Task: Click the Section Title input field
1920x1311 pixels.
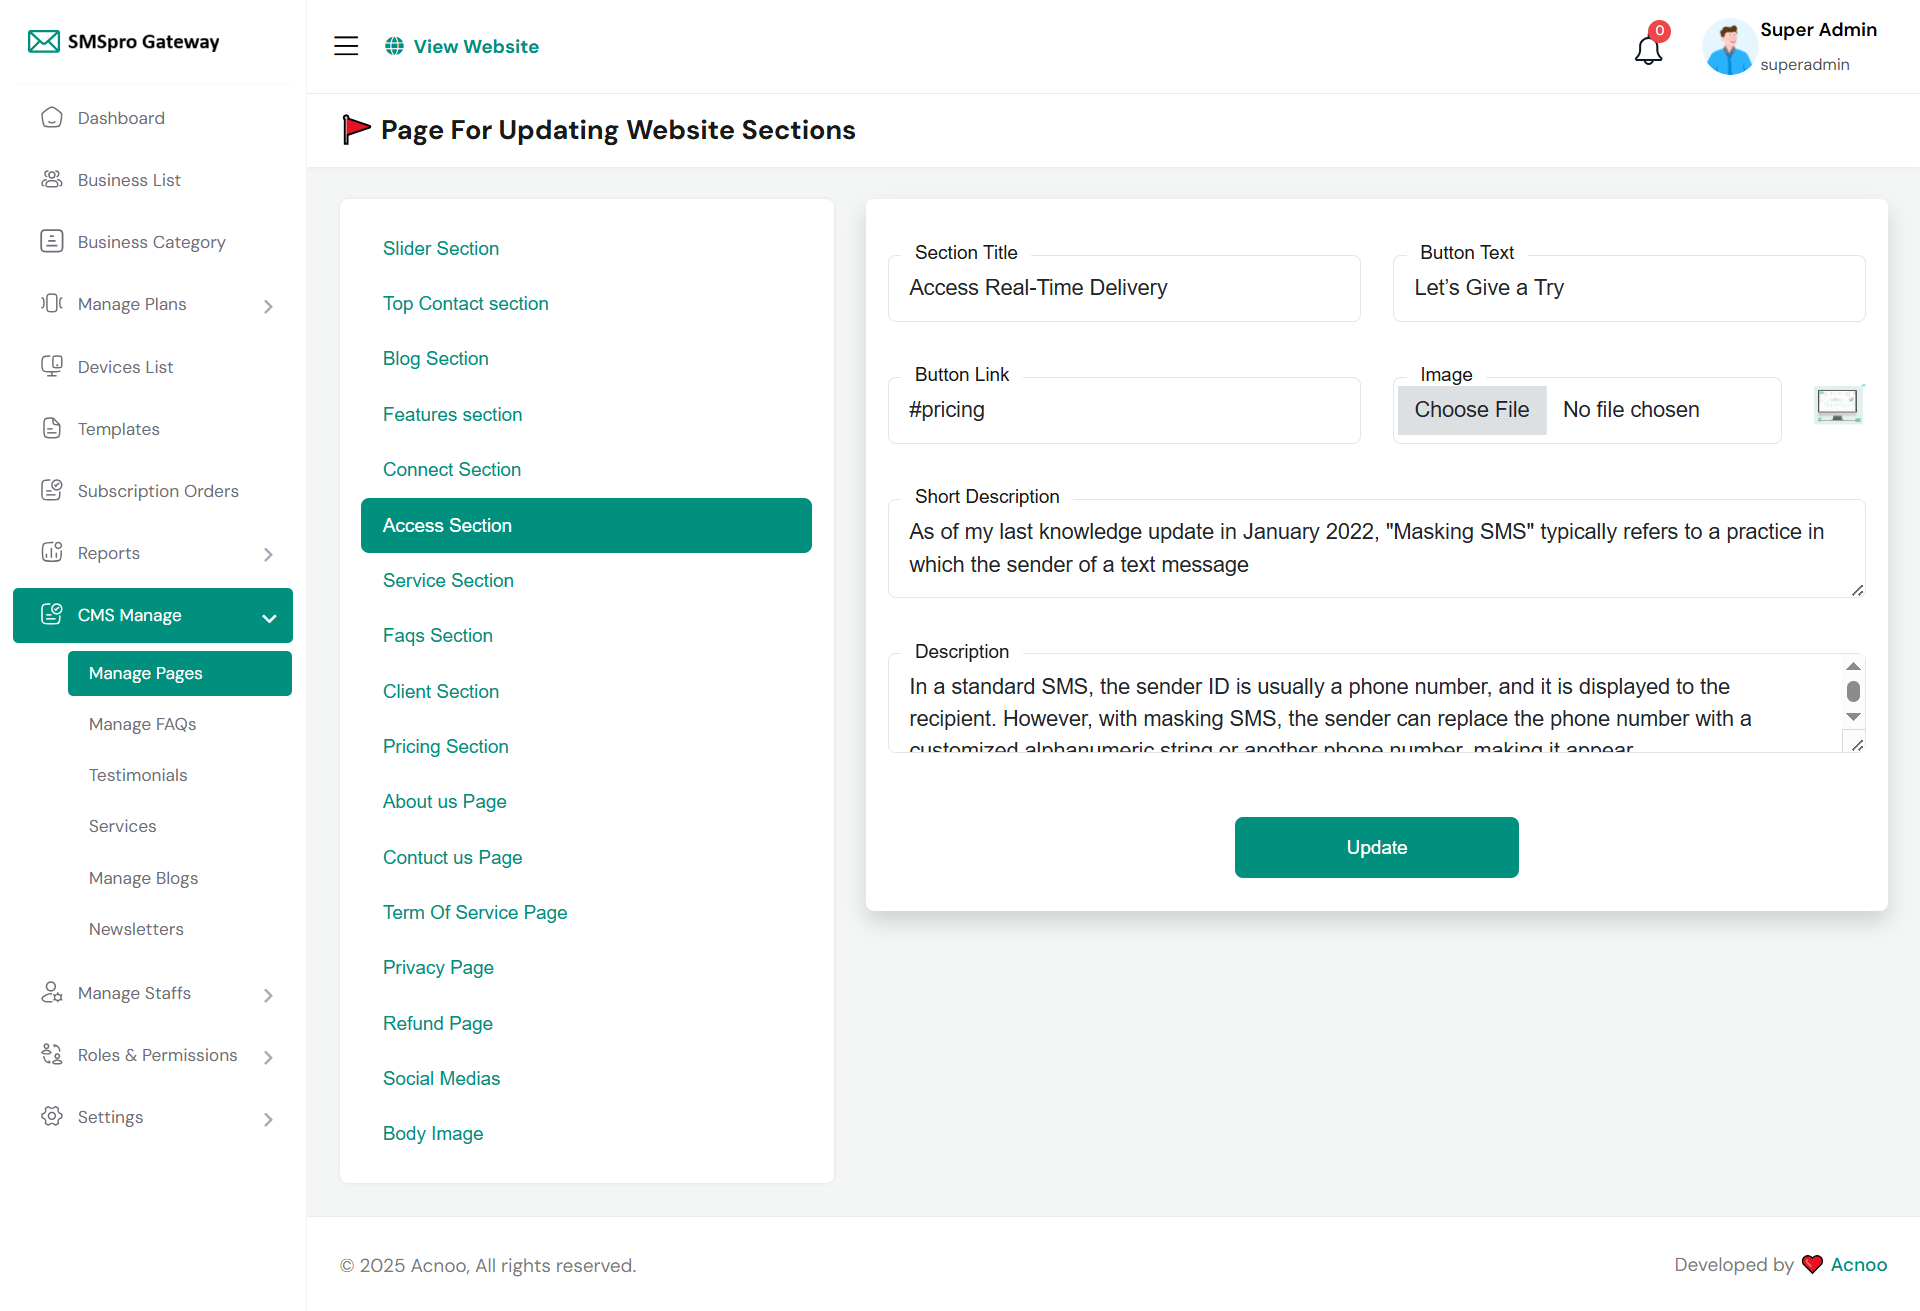Action: click(1124, 288)
